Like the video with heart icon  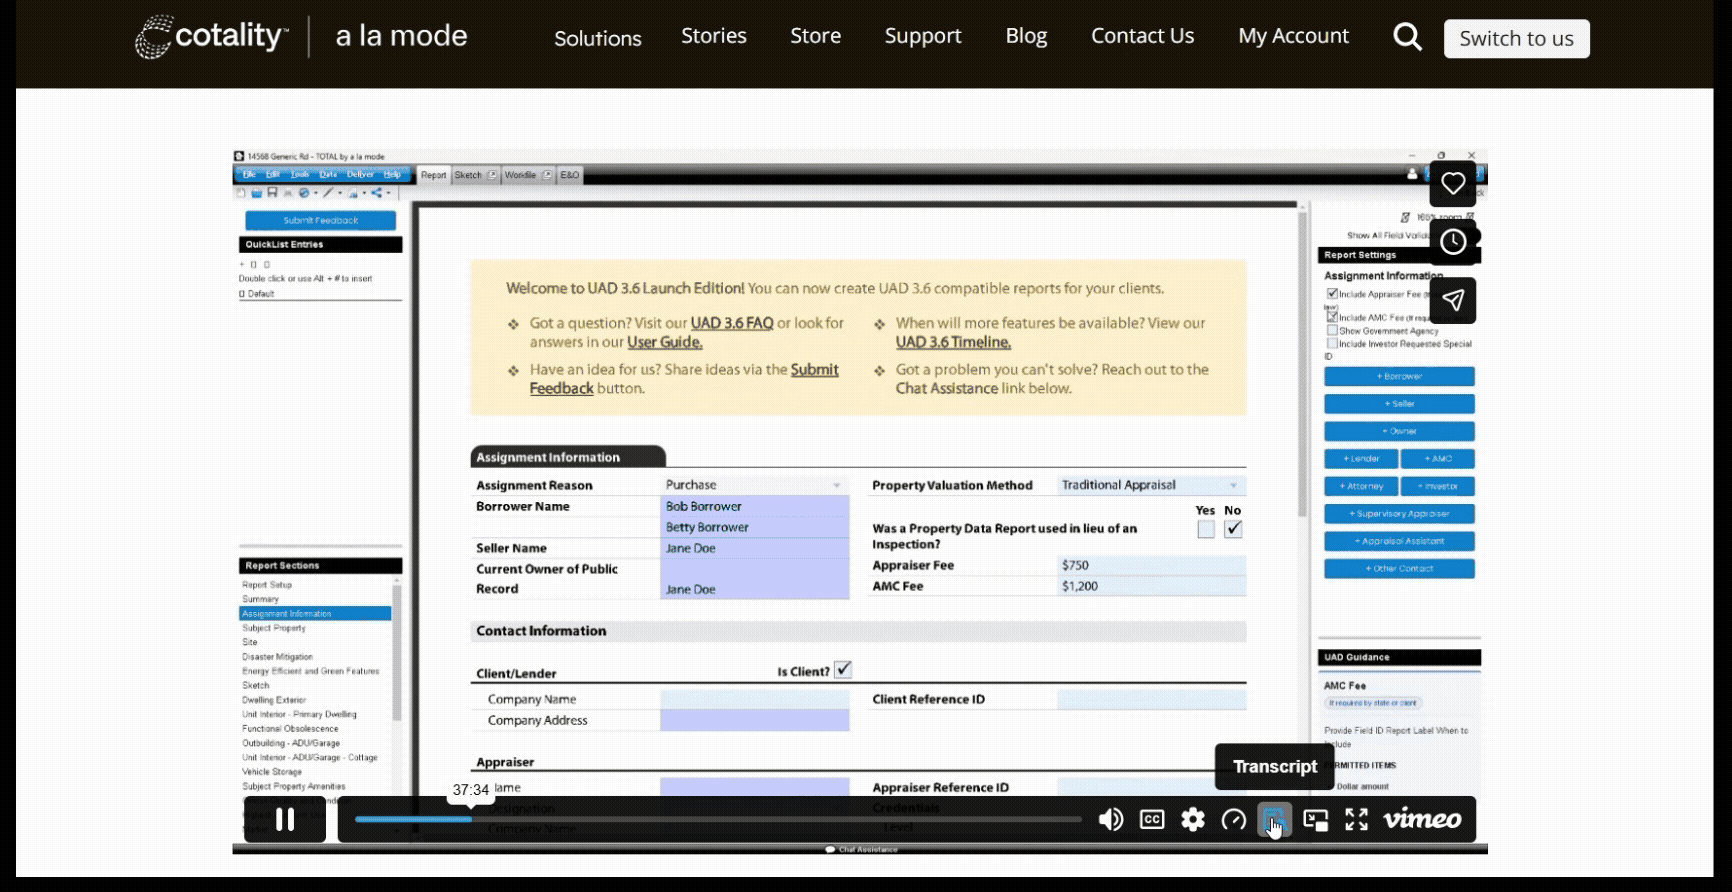[1453, 183]
